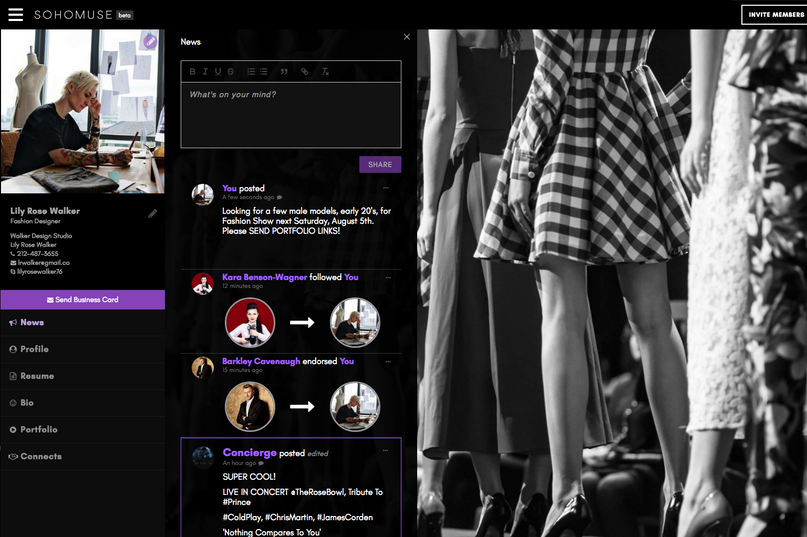Click the lilyrosewalker76 handle

point(40,272)
